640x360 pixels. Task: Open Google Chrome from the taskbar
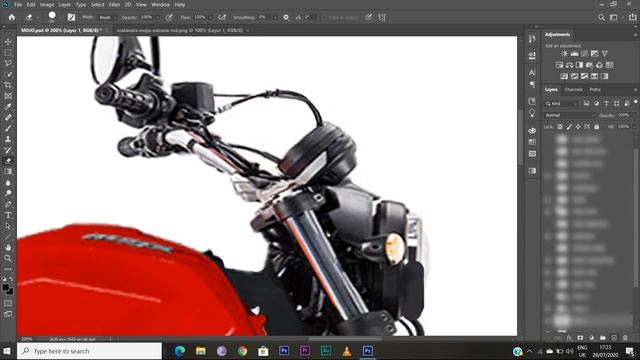[x=242, y=351]
